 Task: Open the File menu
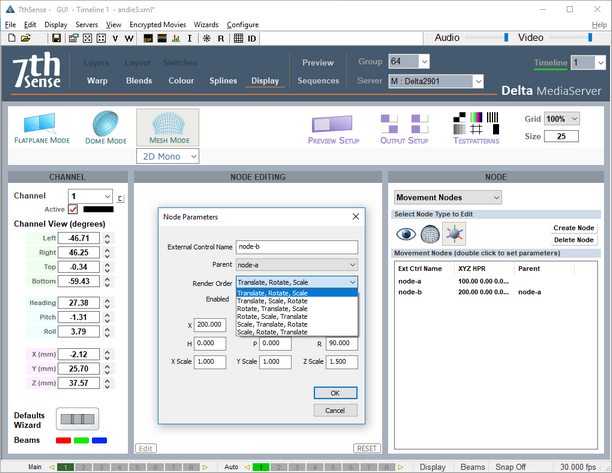[10, 25]
